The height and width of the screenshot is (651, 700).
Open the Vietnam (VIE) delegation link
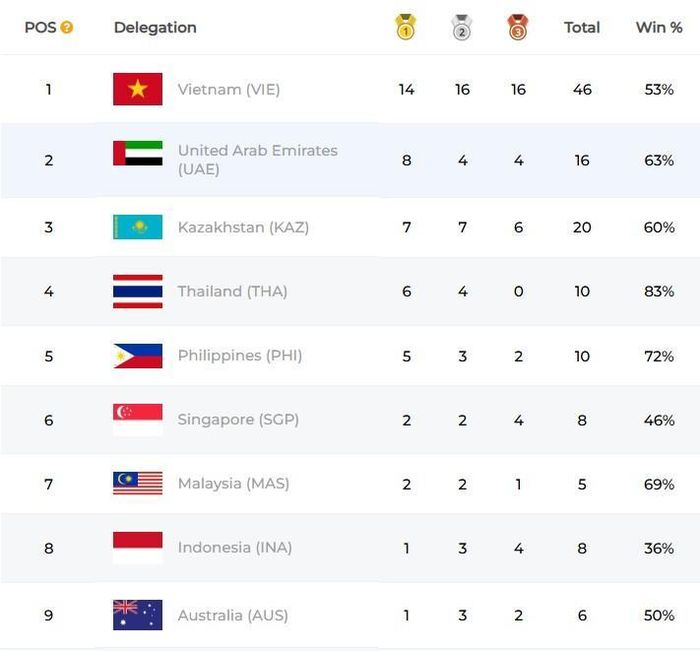coord(229,89)
